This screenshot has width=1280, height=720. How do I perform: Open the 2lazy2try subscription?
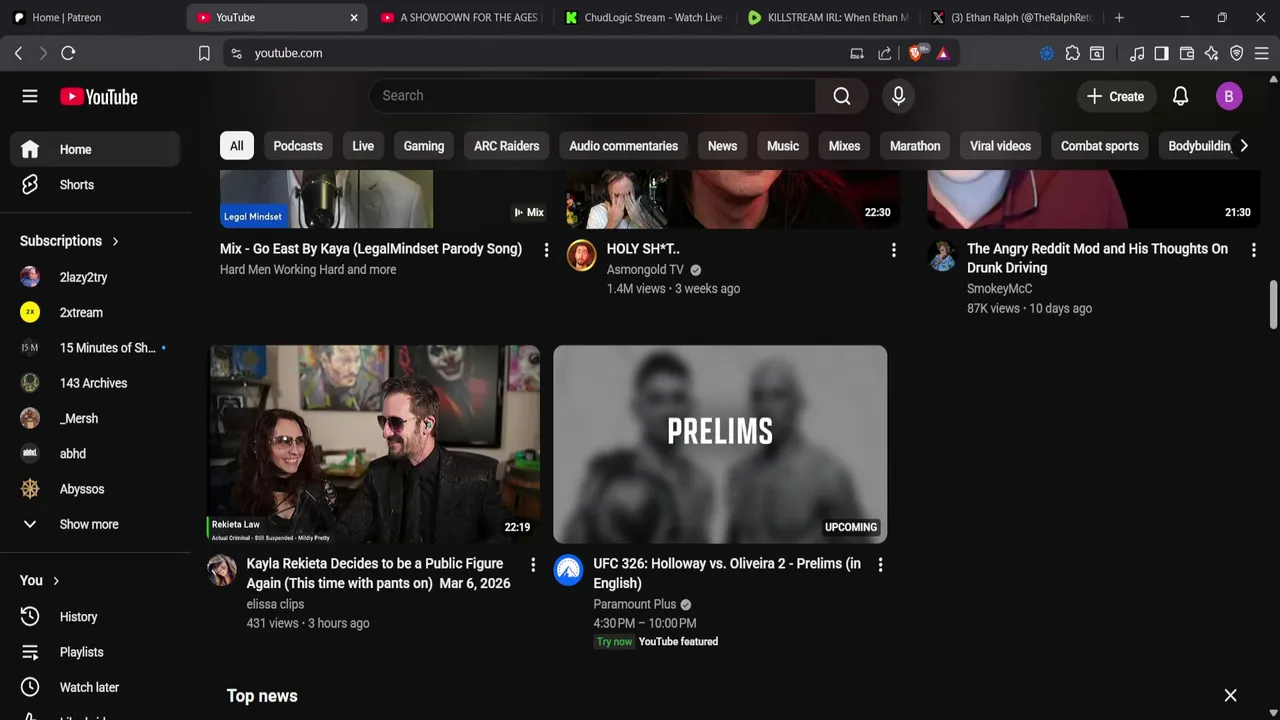point(95,277)
